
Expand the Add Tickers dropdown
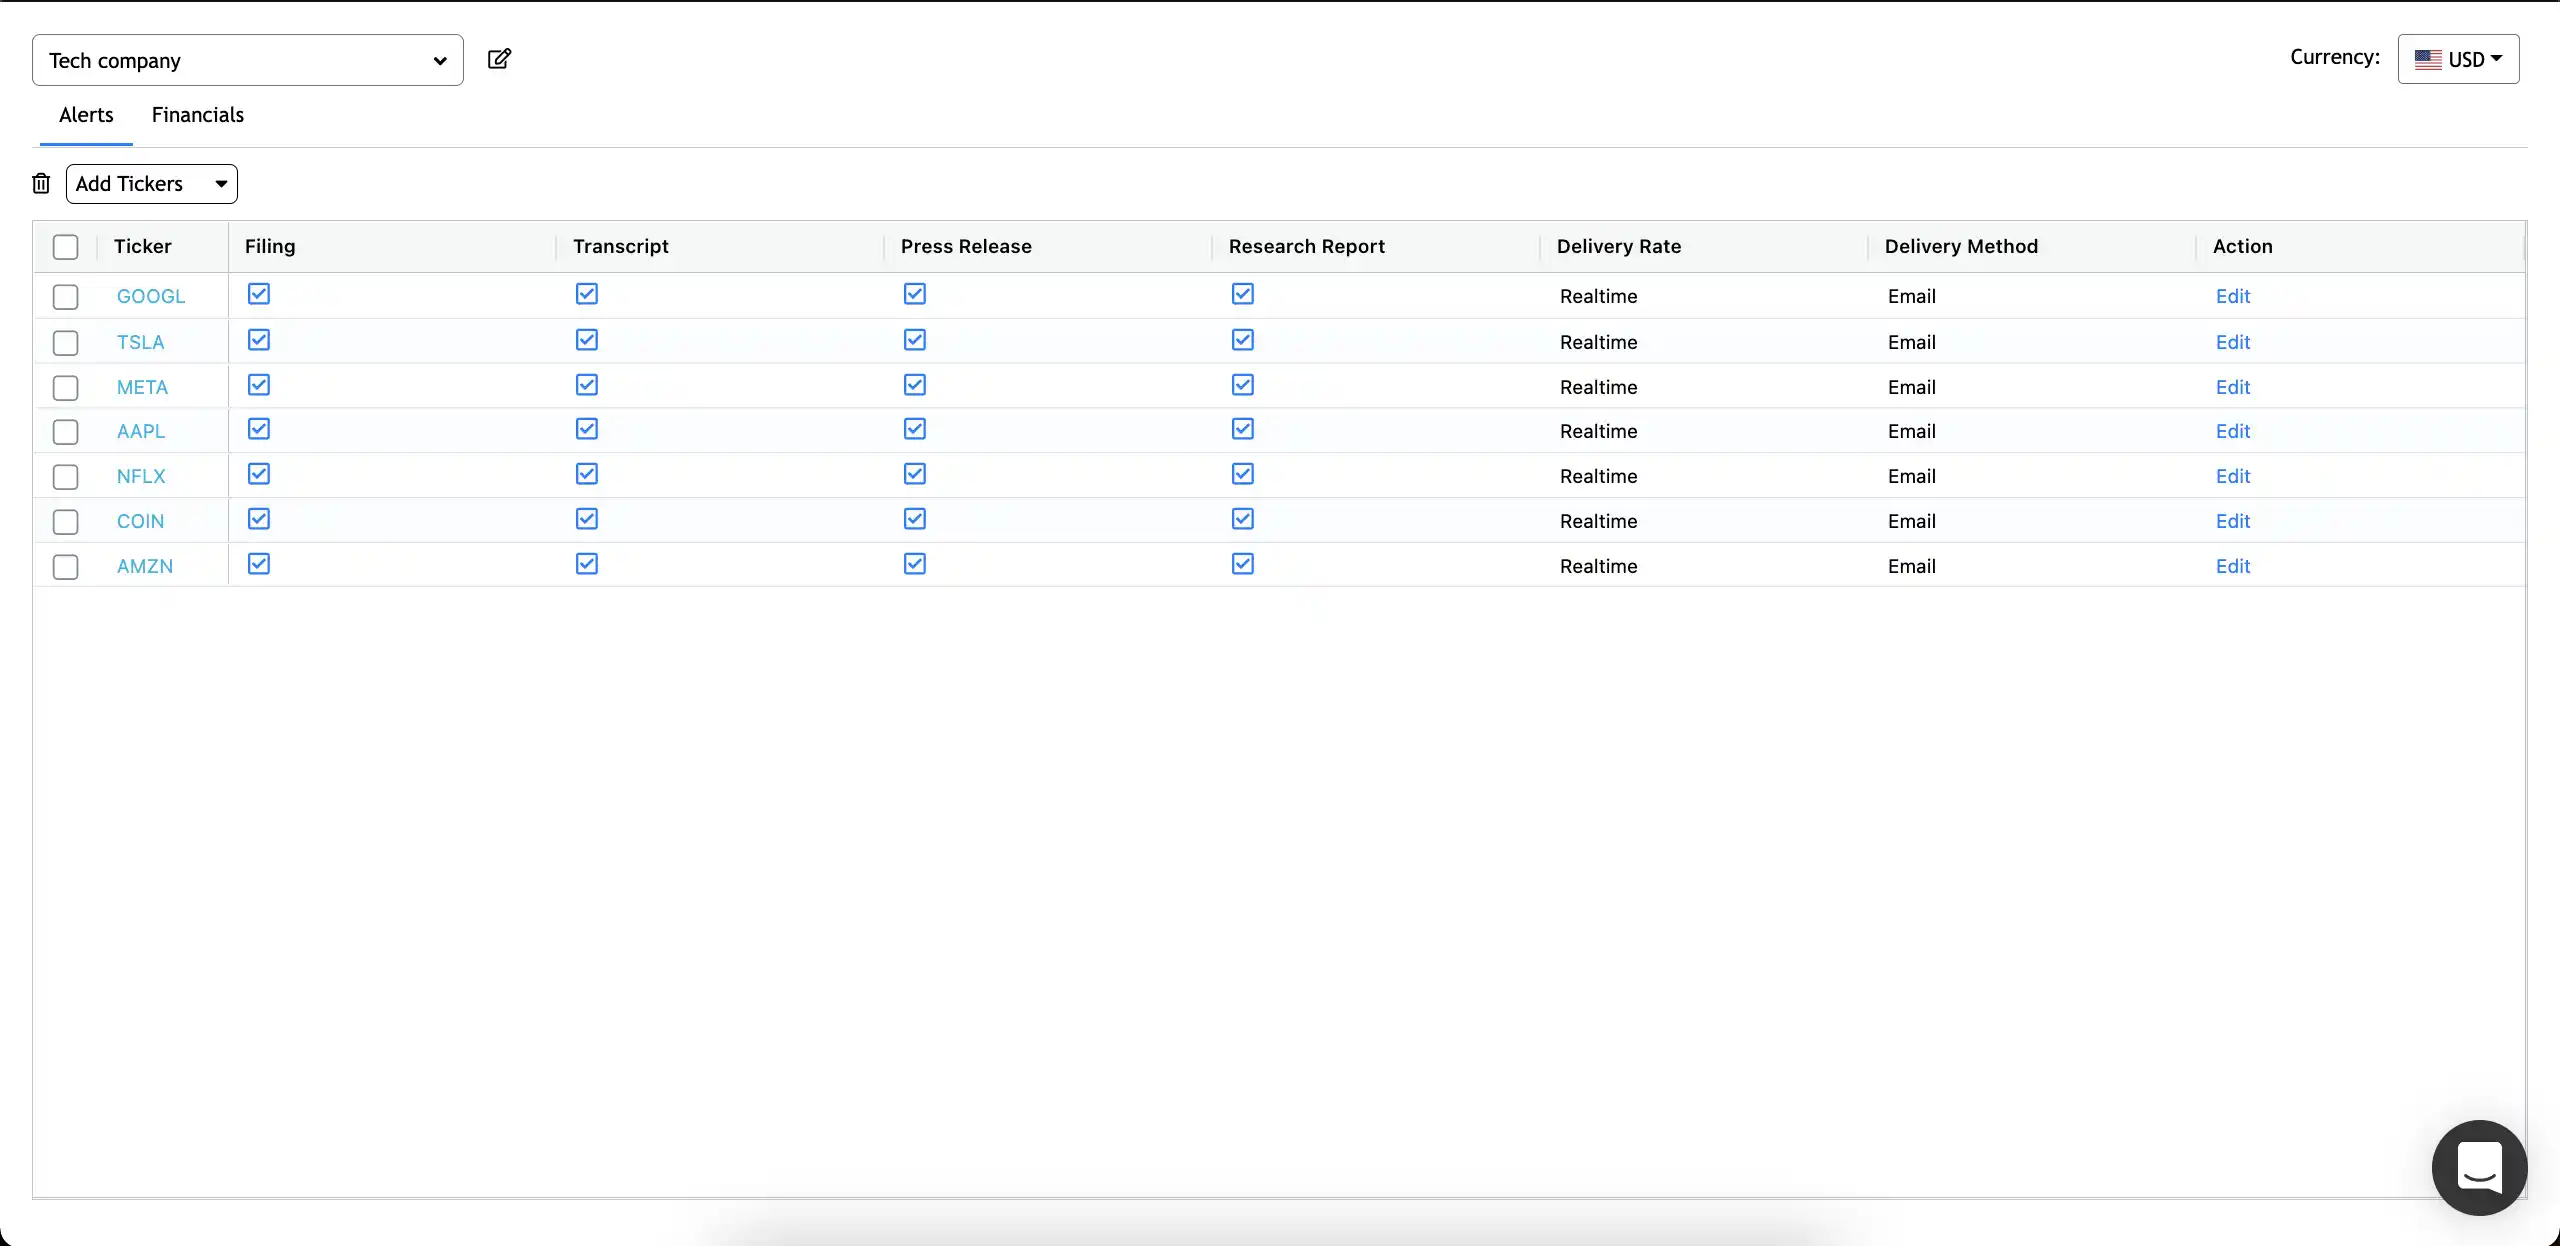pyautogui.click(x=152, y=184)
